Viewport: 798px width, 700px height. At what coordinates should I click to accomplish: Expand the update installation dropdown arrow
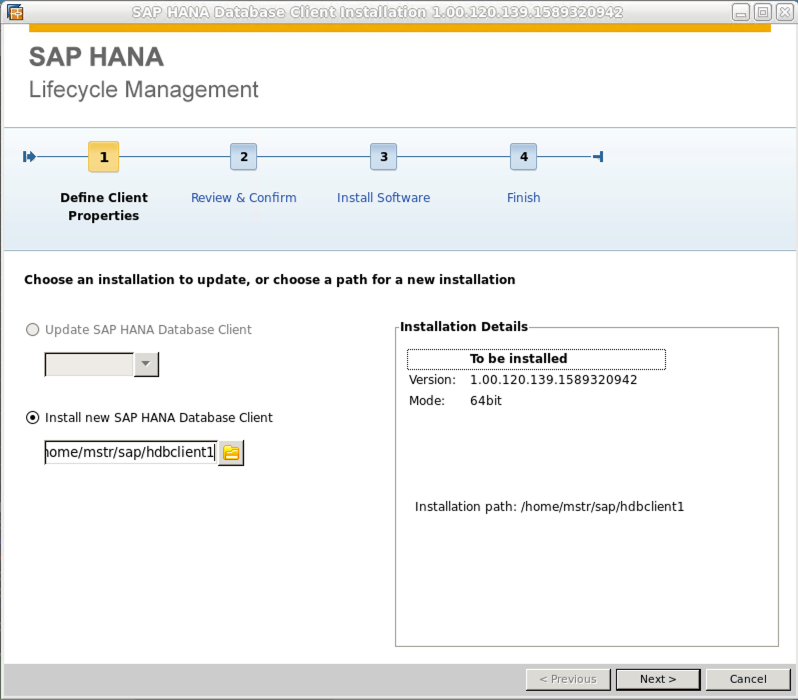coord(146,365)
